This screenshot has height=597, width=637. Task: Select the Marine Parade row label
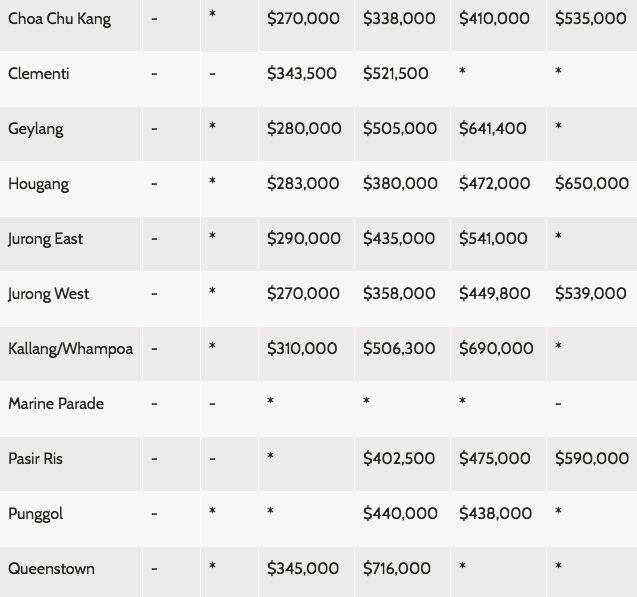pos(56,404)
